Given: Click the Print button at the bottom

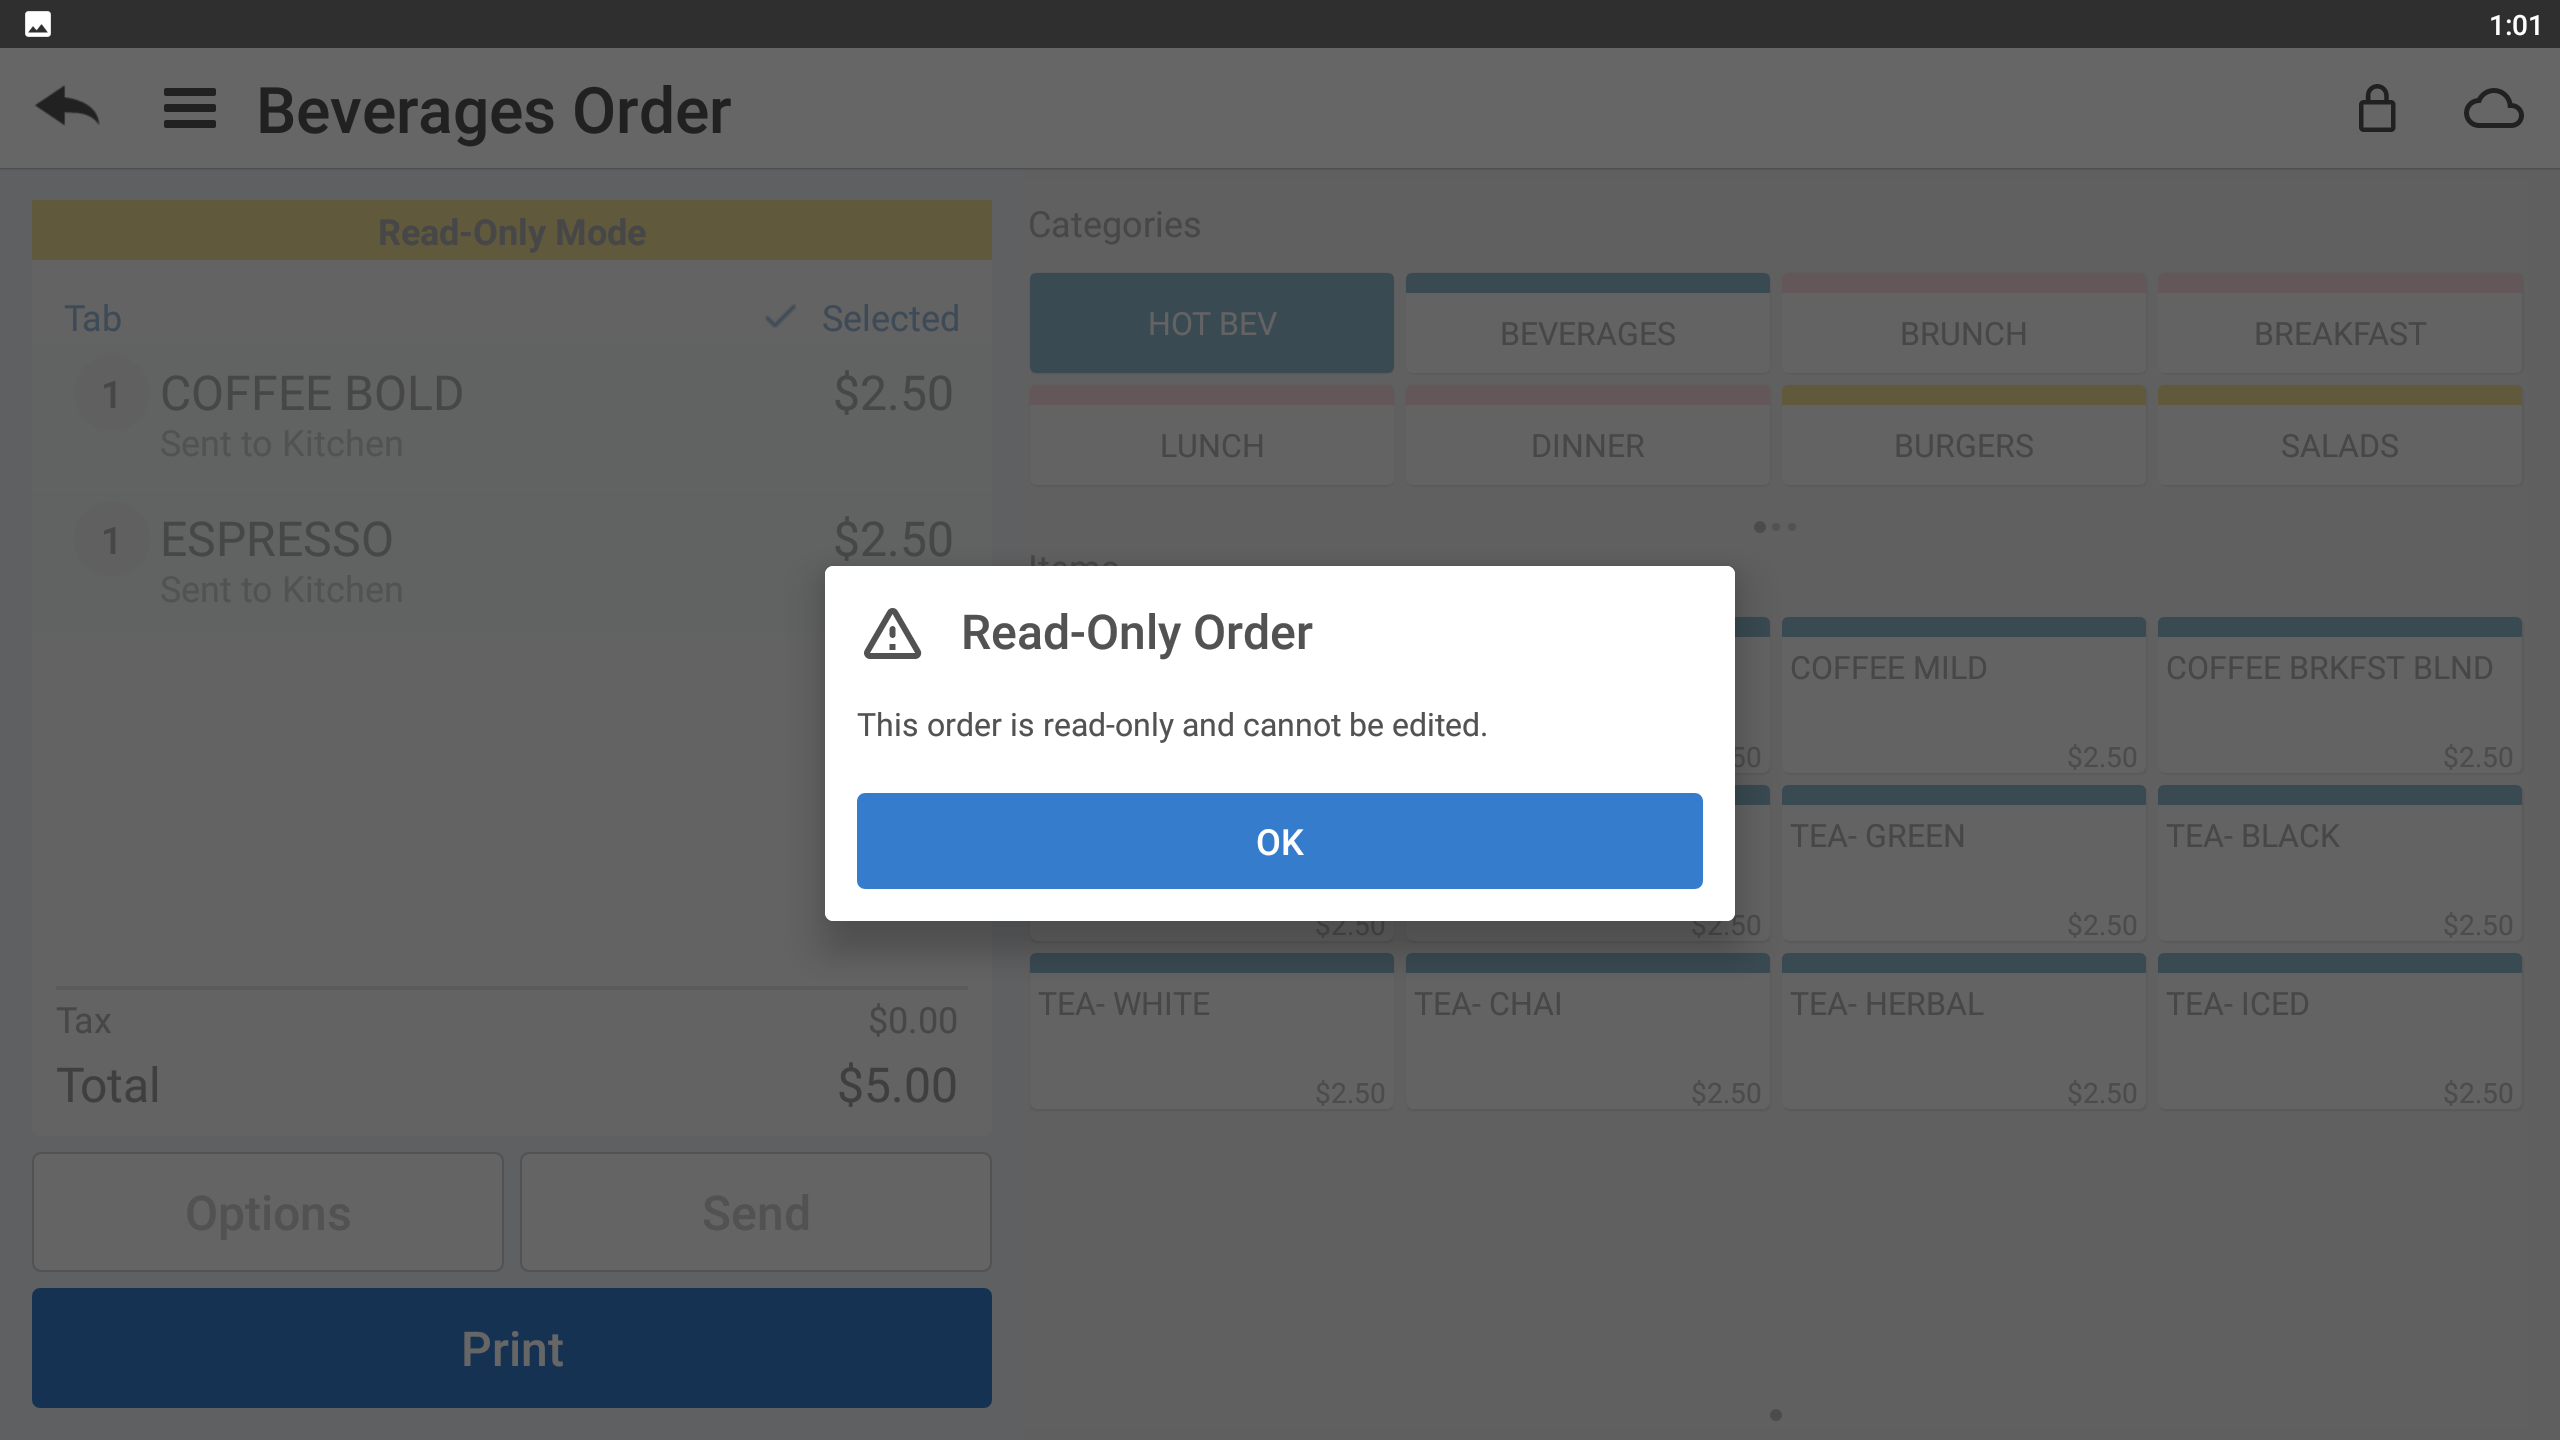Looking at the screenshot, I should pos(512,1349).
